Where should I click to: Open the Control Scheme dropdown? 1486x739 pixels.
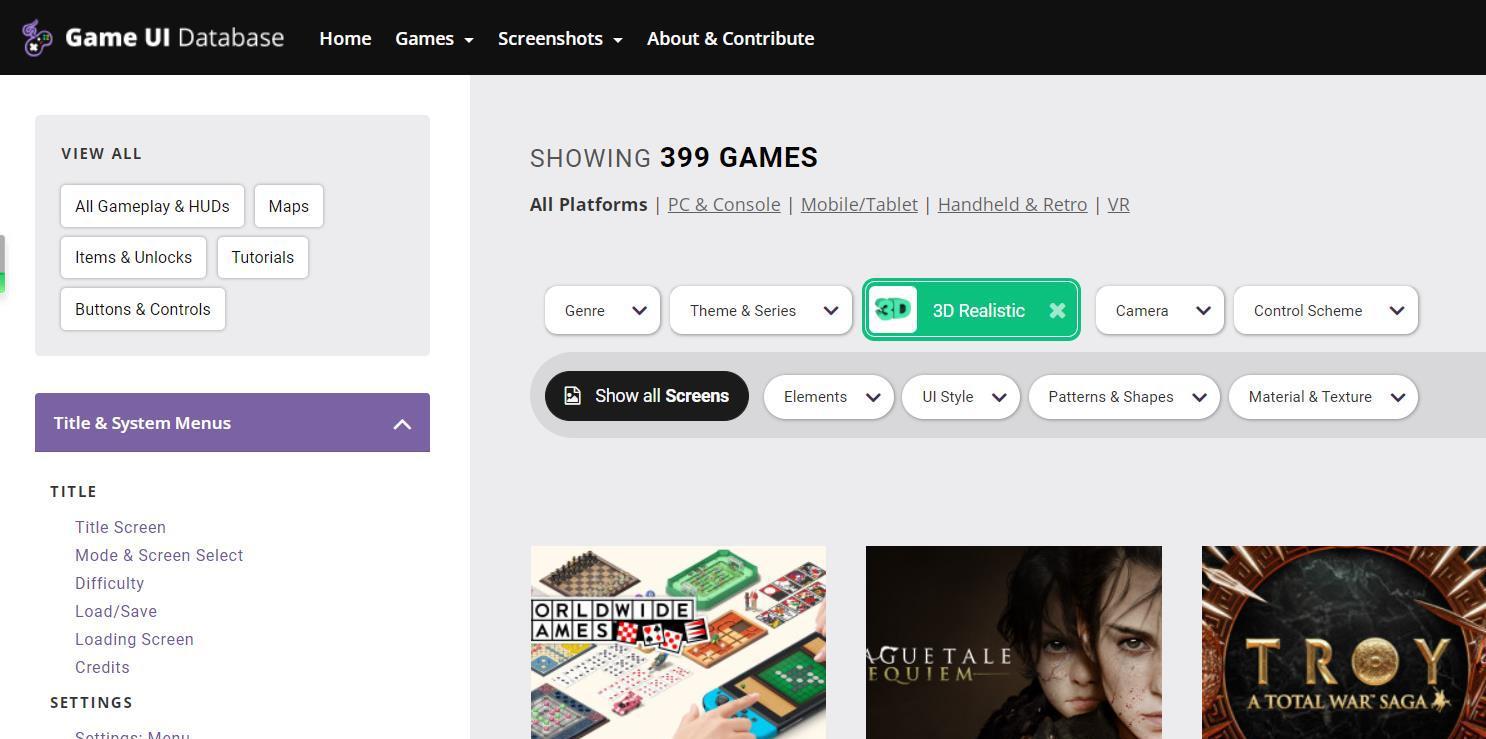click(x=1326, y=310)
